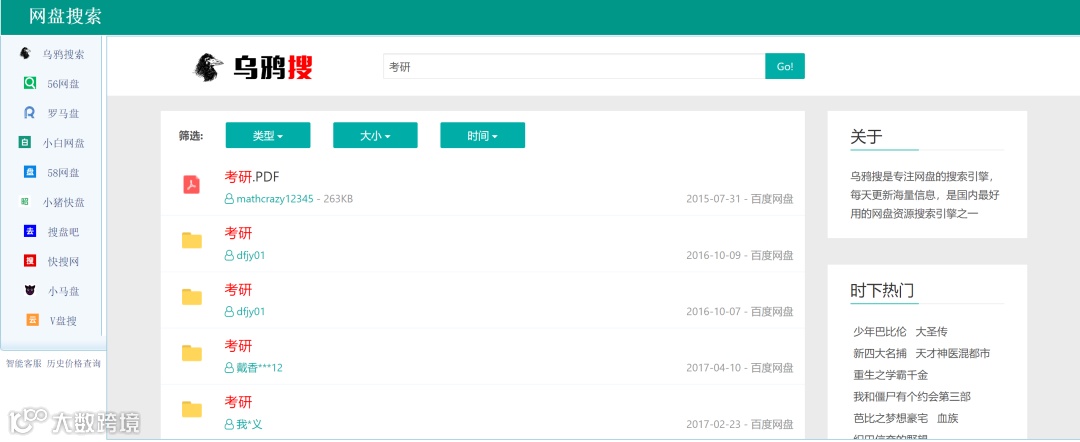Screen dimensions: 1080x442
Task: Click the folder icon dated 2016-10-09
Action: [x=191, y=241]
